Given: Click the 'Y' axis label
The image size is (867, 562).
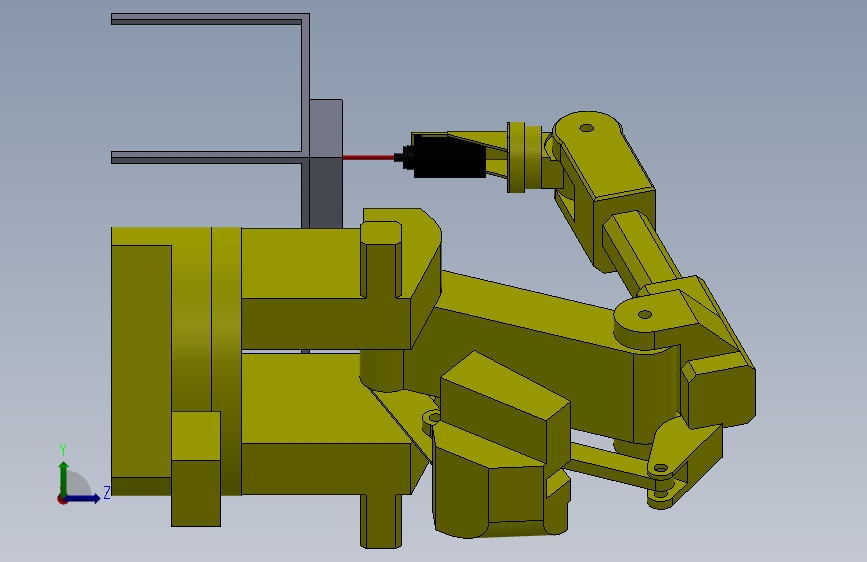Looking at the screenshot, I should pyautogui.click(x=63, y=450).
